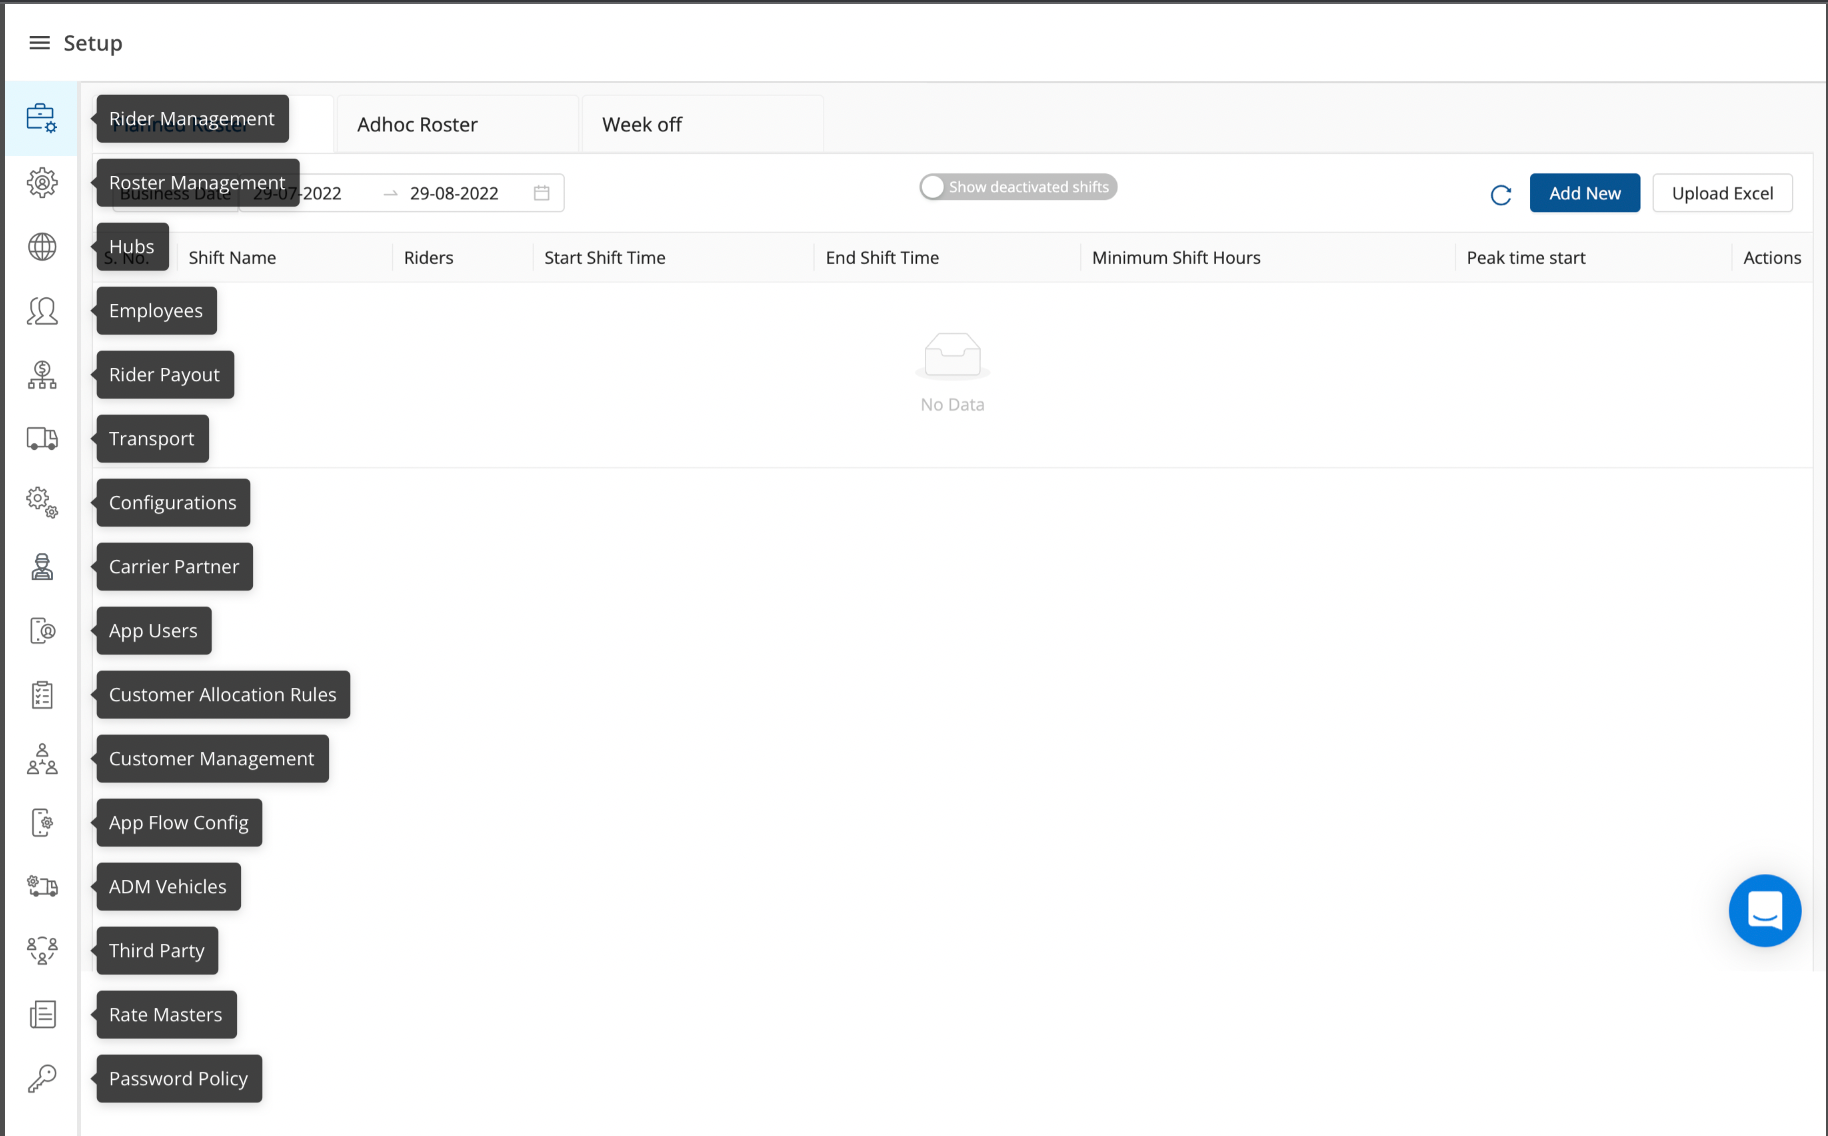
Task: Open the Rate Masters icon
Action: (41, 1015)
